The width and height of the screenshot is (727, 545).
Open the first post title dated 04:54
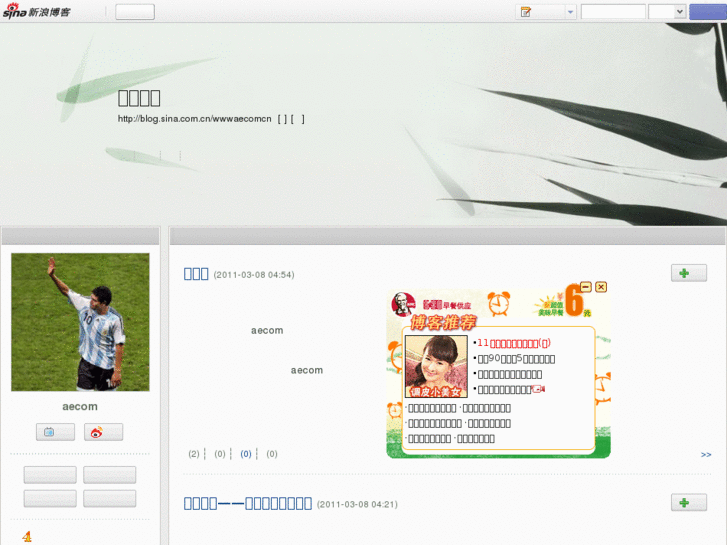pos(196,274)
